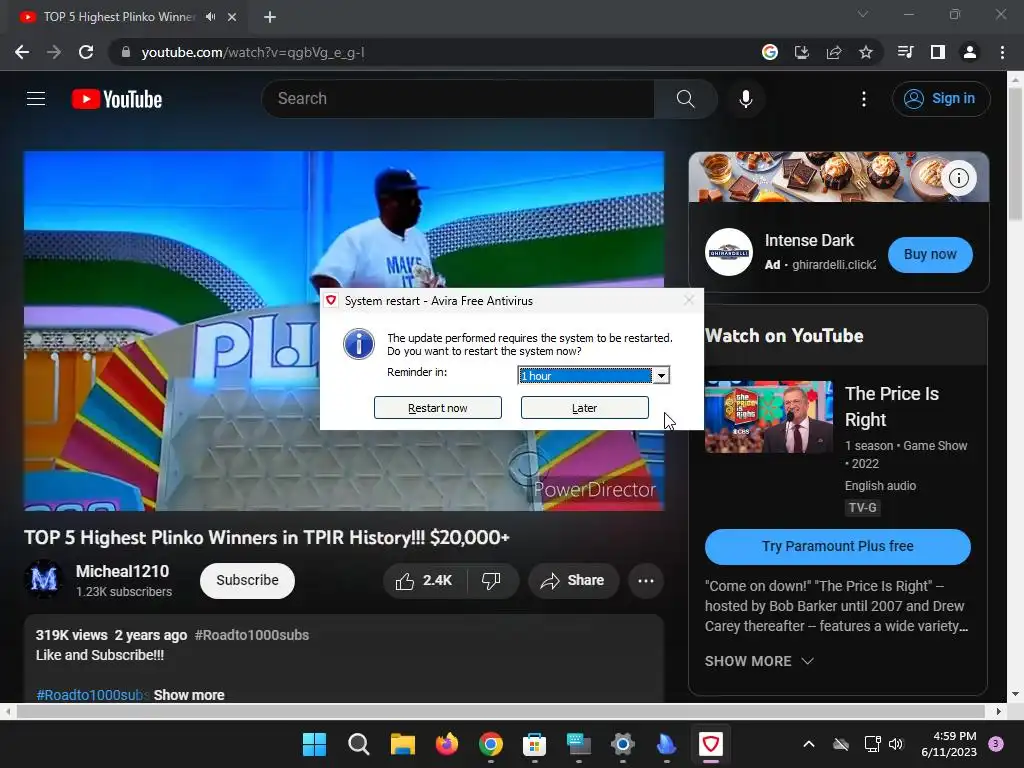This screenshot has width=1024, height=768.
Task: Click the Plinko video player
Action: [344, 330]
